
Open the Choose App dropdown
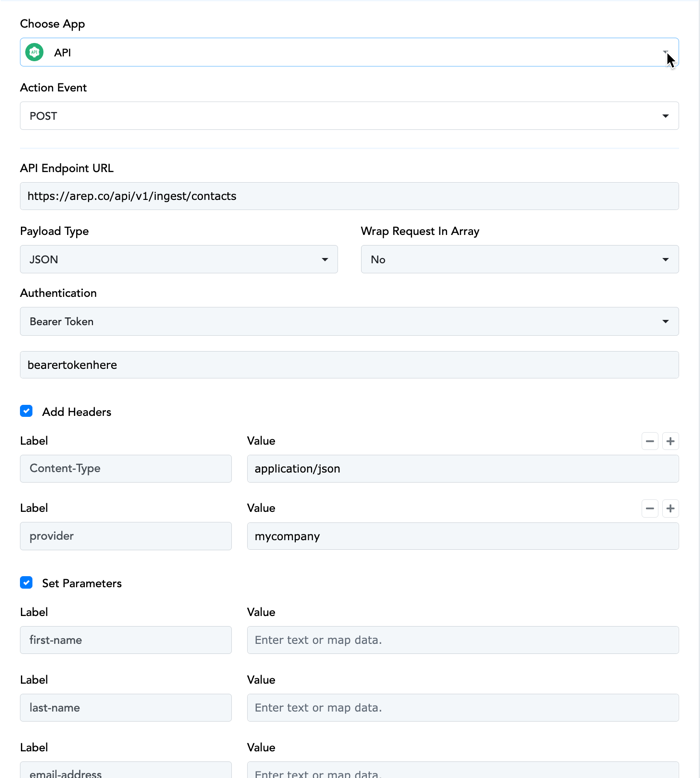click(349, 52)
